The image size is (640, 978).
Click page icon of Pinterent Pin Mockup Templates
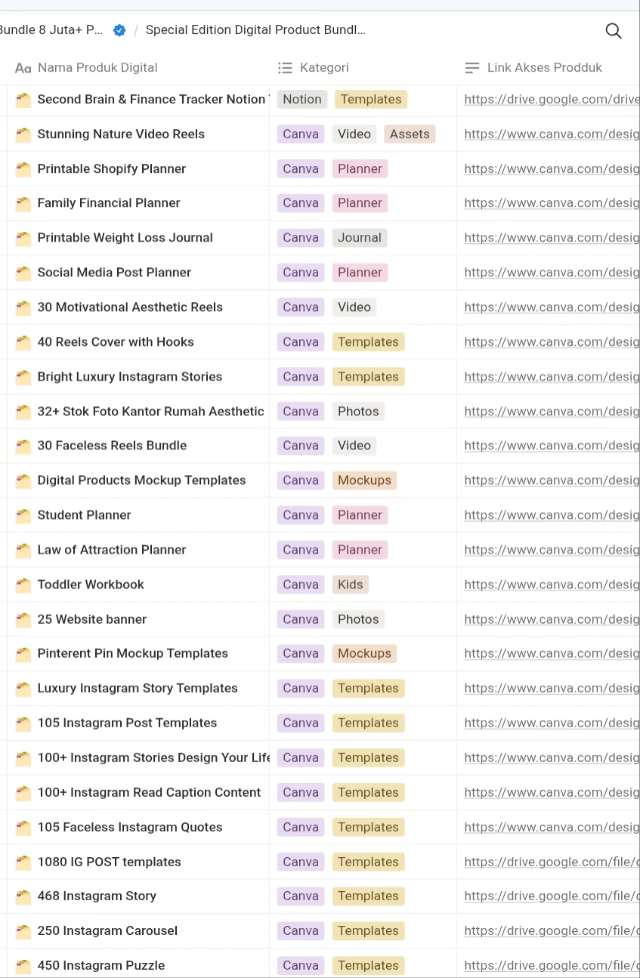coord(23,654)
